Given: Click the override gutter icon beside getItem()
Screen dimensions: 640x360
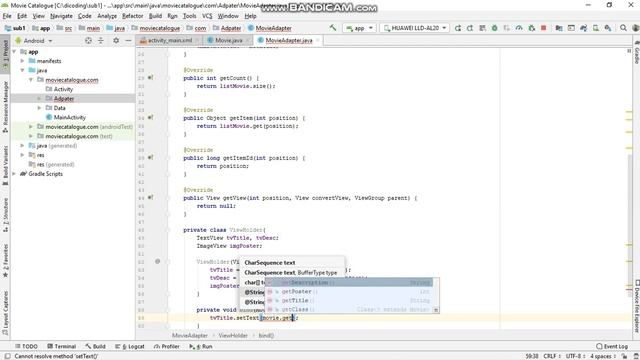Looking at the screenshot, I should click(151, 118).
